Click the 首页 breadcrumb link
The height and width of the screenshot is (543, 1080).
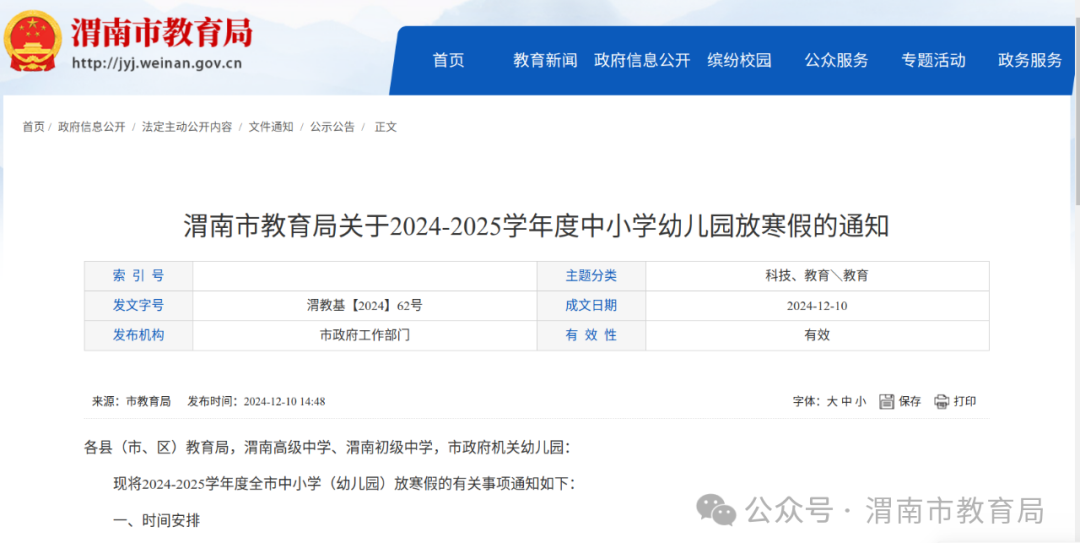tap(33, 127)
